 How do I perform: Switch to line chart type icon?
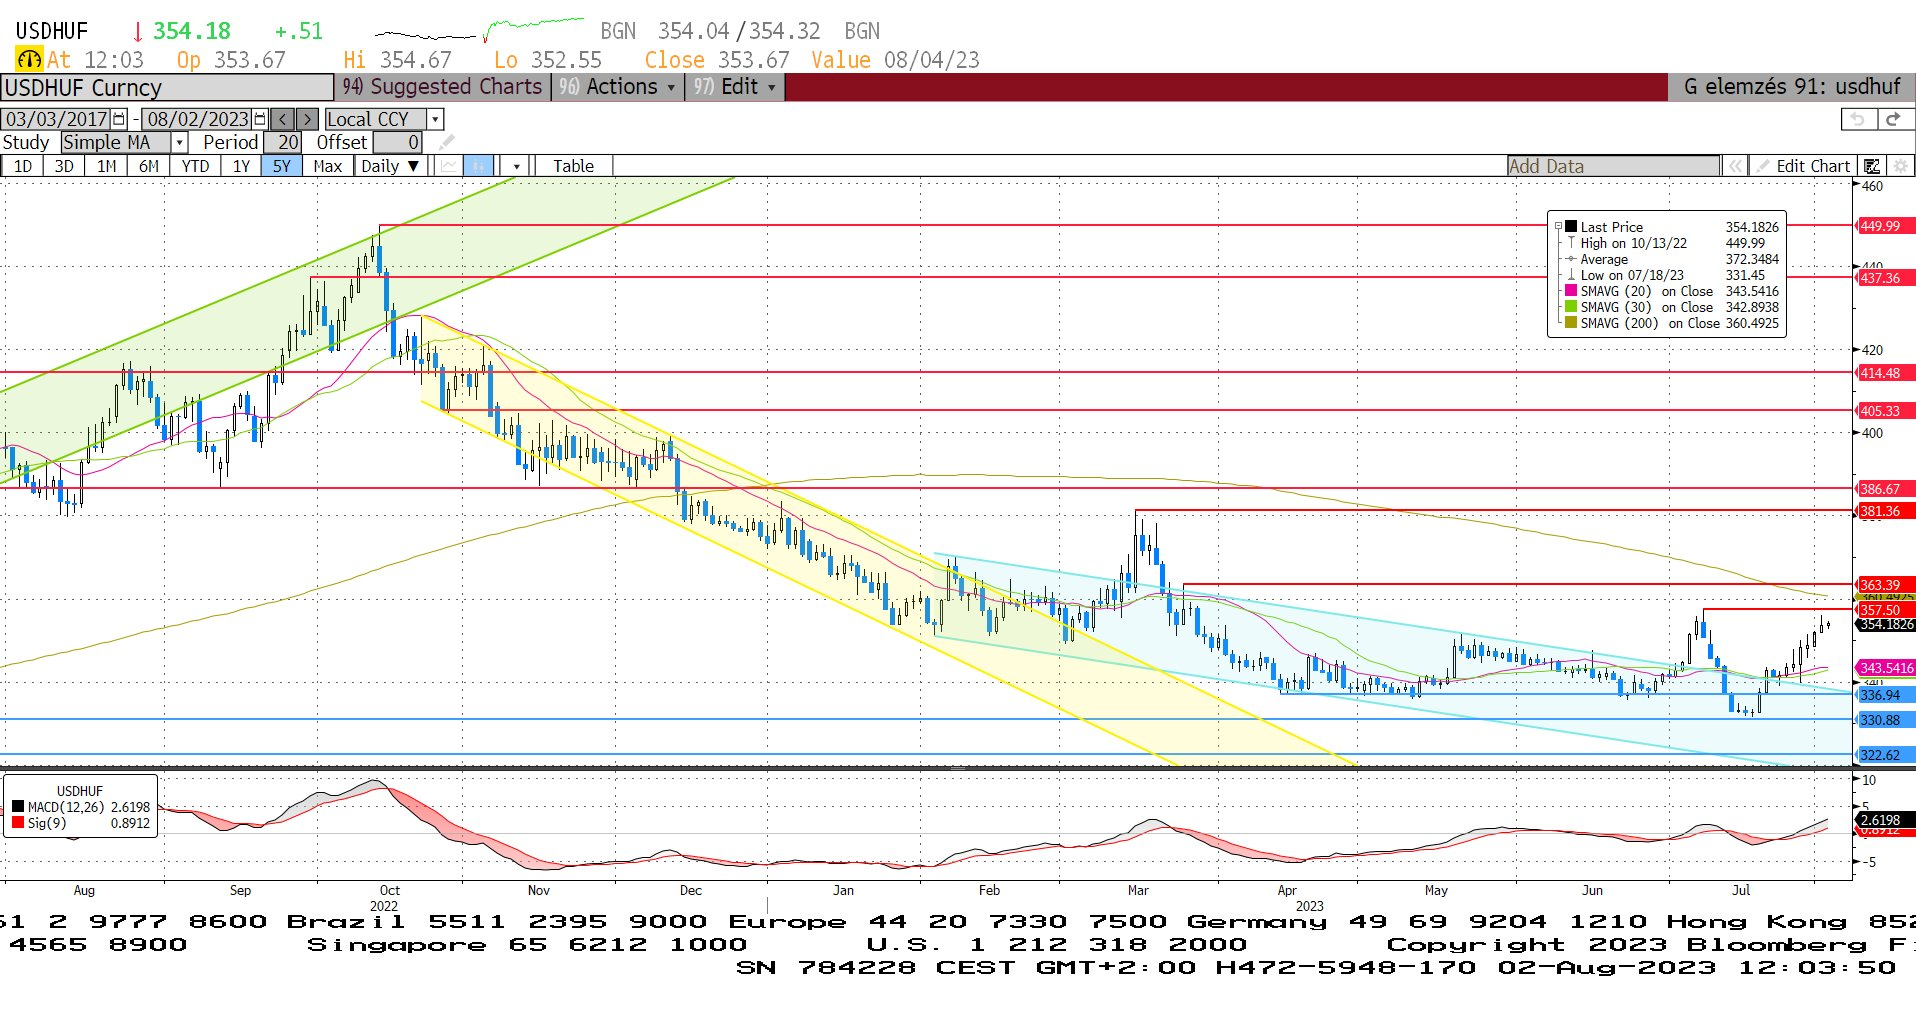pyautogui.click(x=448, y=166)
